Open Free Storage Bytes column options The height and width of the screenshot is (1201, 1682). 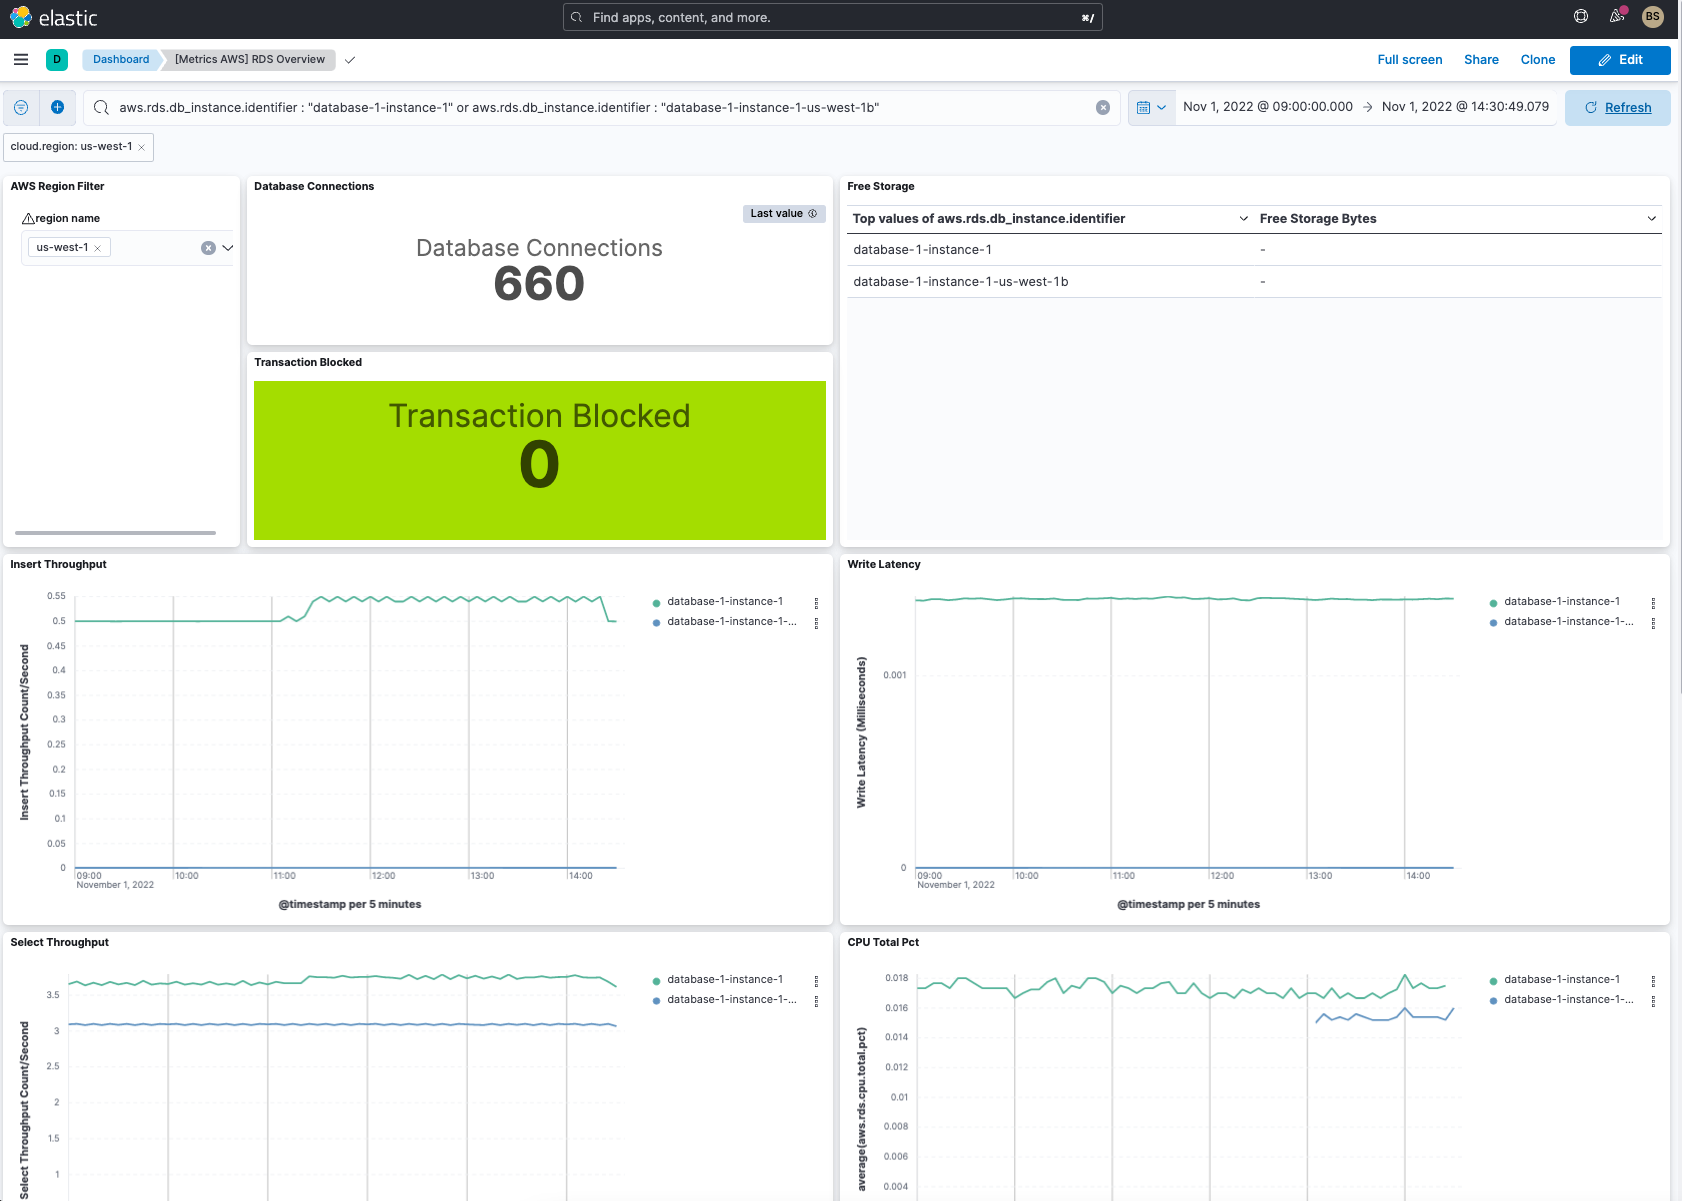[x=1651, y=219]
